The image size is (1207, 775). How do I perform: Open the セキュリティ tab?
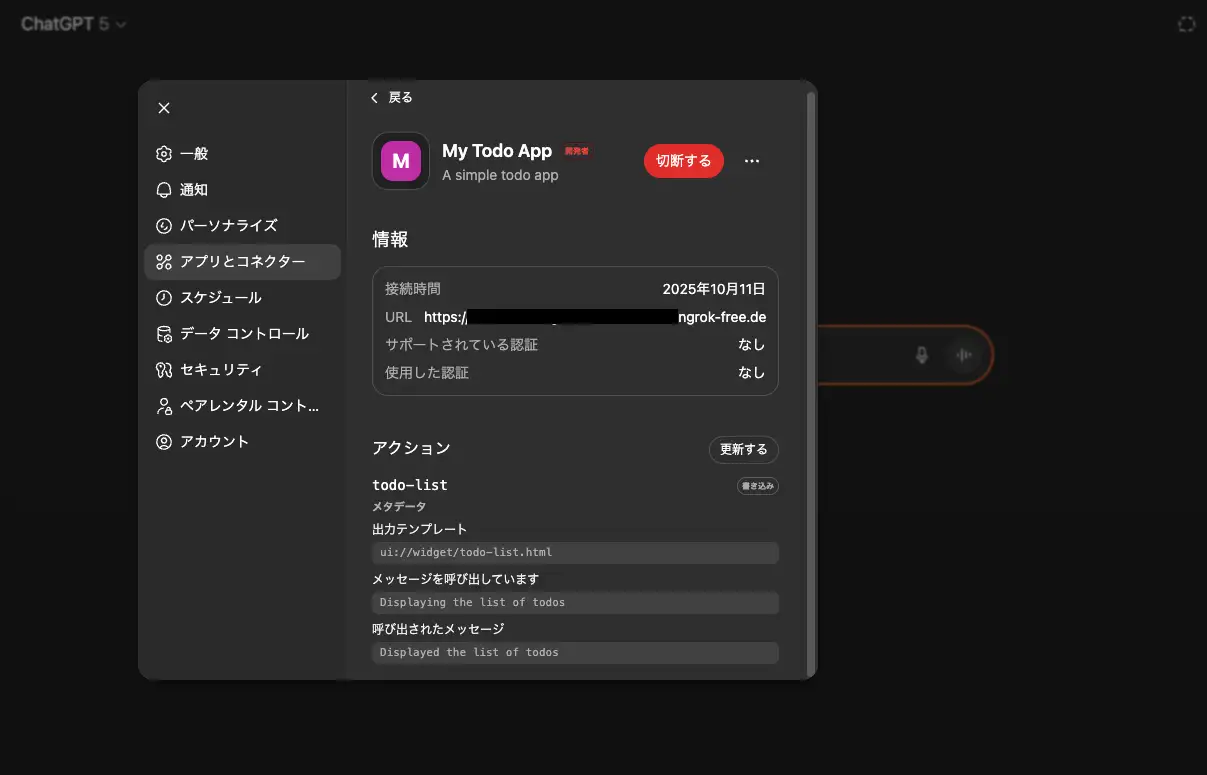(x=242, y=370)
